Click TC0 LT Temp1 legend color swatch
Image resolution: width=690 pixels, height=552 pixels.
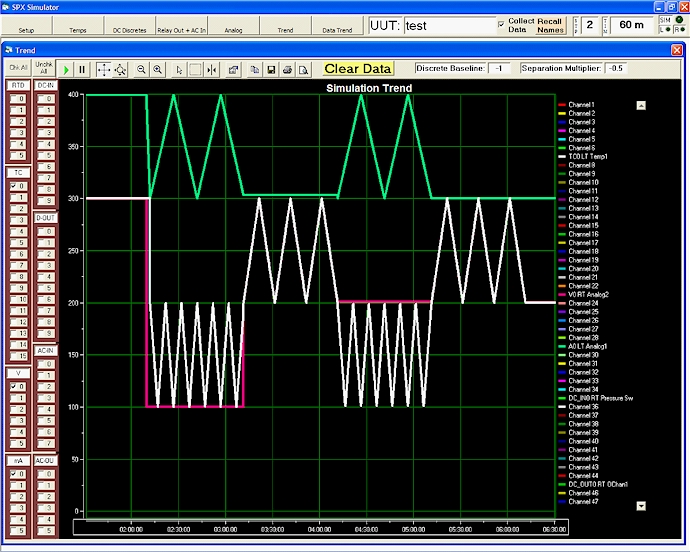[x=562, y=157]
